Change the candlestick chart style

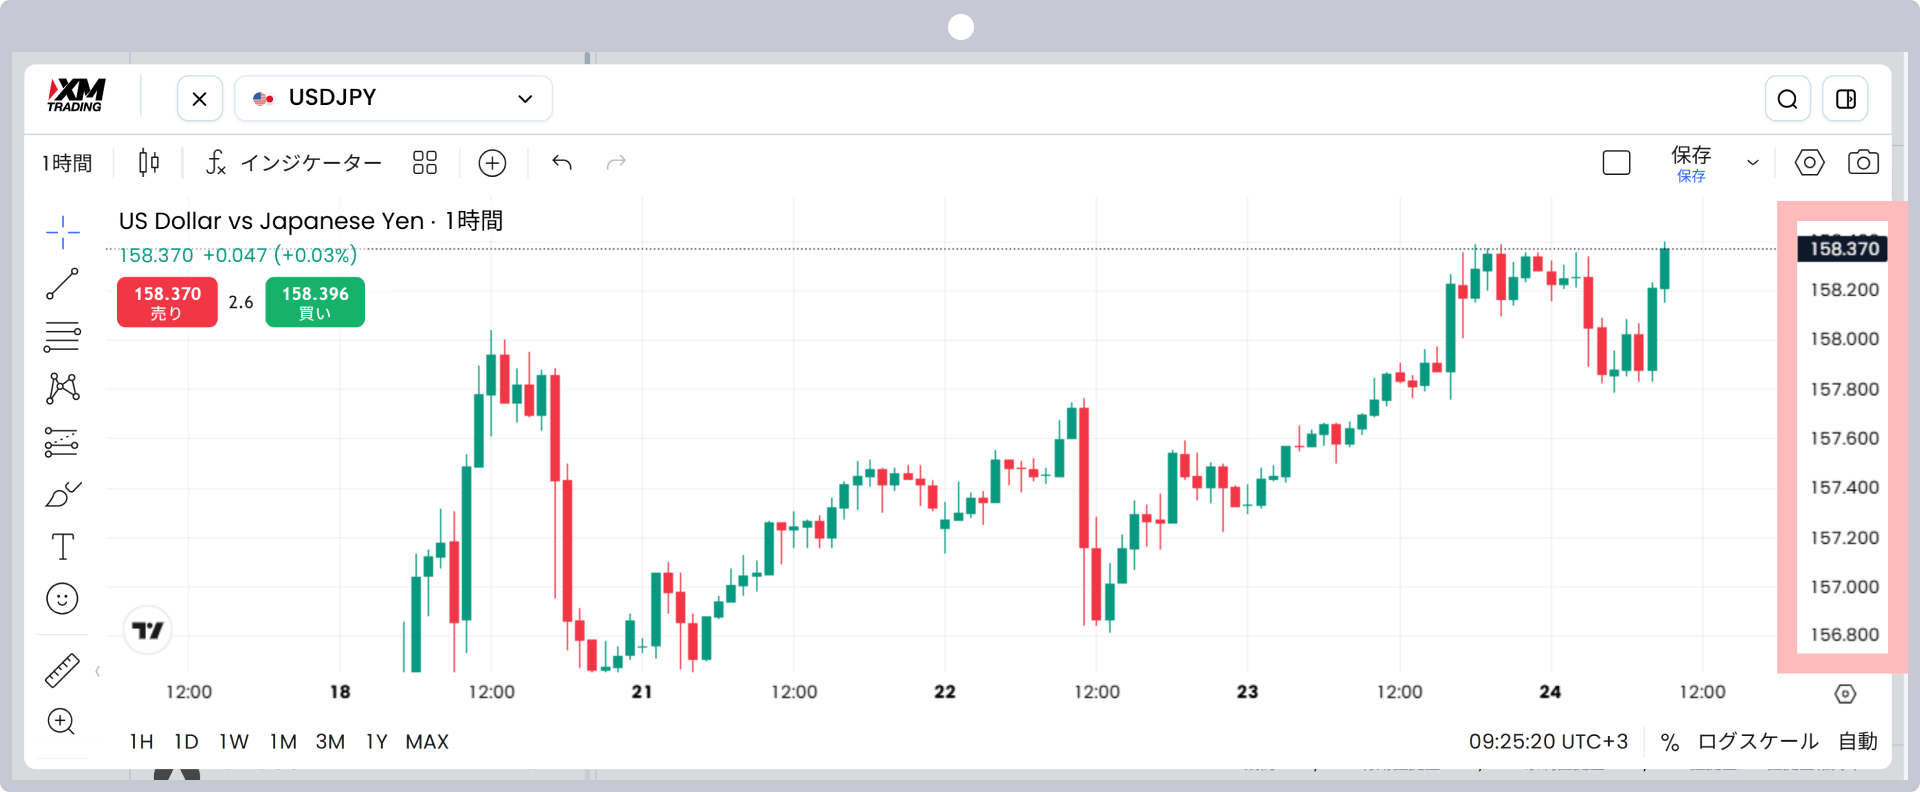pos(149,162)
